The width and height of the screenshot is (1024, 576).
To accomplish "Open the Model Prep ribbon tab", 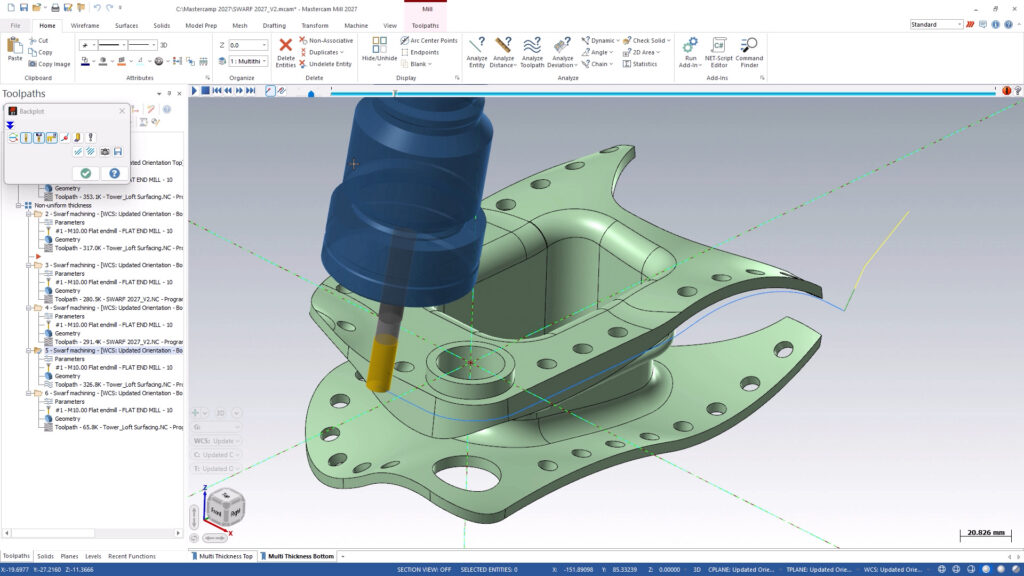I will point(201,25).
